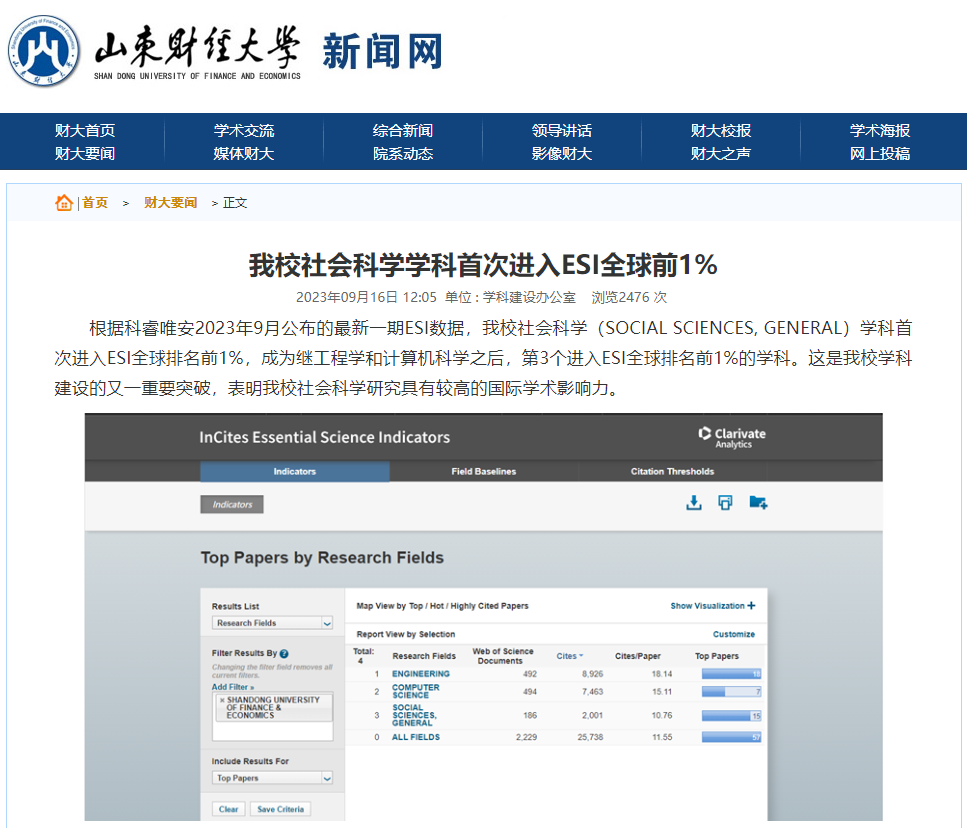This screenshot has width=967, height=828.
Task: Click the orange home icon in breadcrumb
Action: click(x=64, y=203)
